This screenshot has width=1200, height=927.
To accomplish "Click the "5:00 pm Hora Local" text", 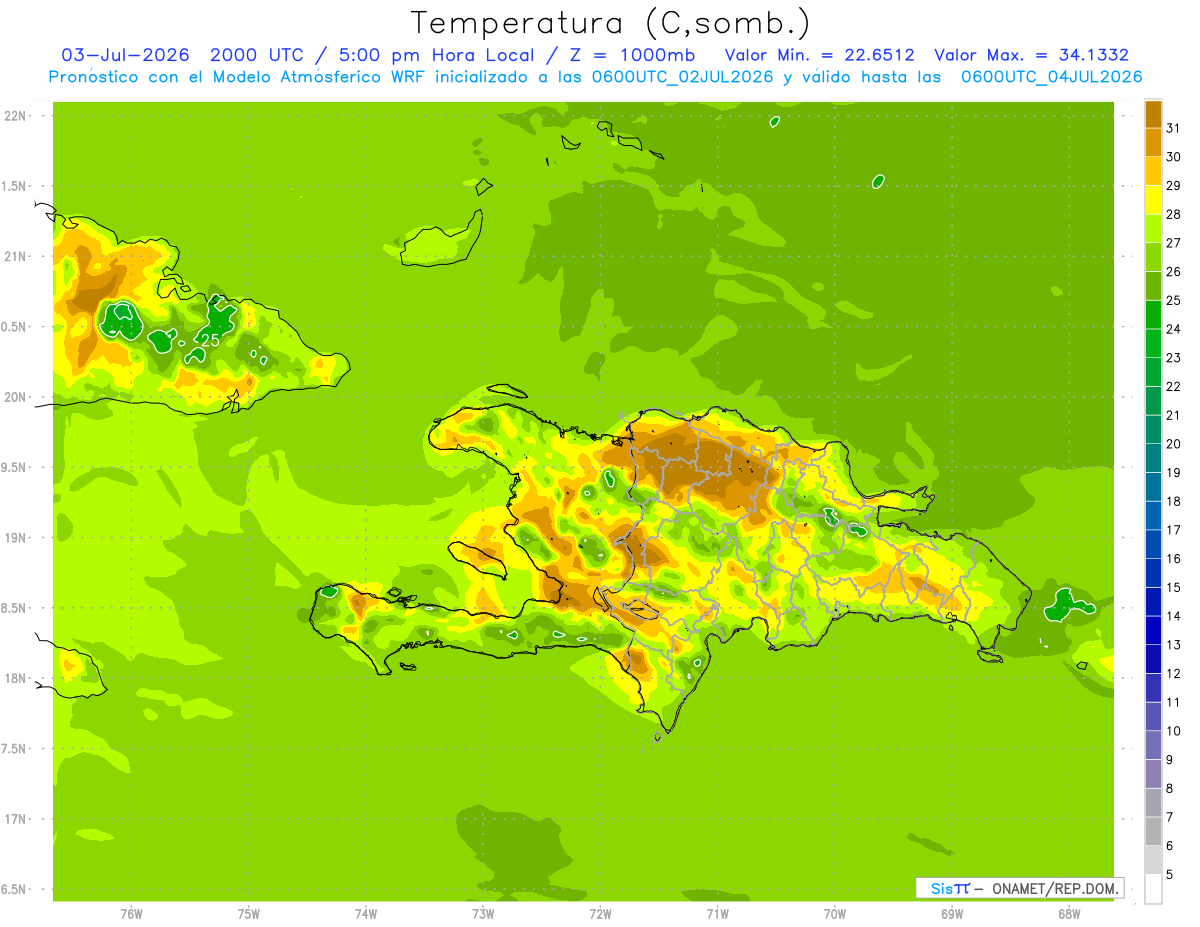I will pyautogui.click(x=434, y=55).
